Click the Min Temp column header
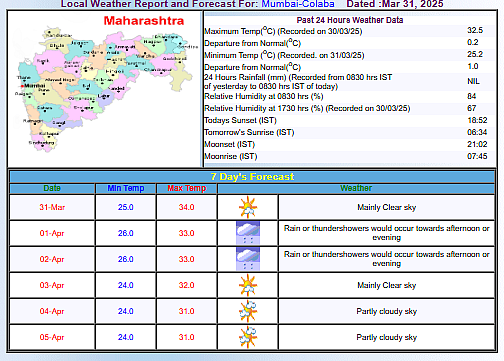 click(x=126, y=188)
